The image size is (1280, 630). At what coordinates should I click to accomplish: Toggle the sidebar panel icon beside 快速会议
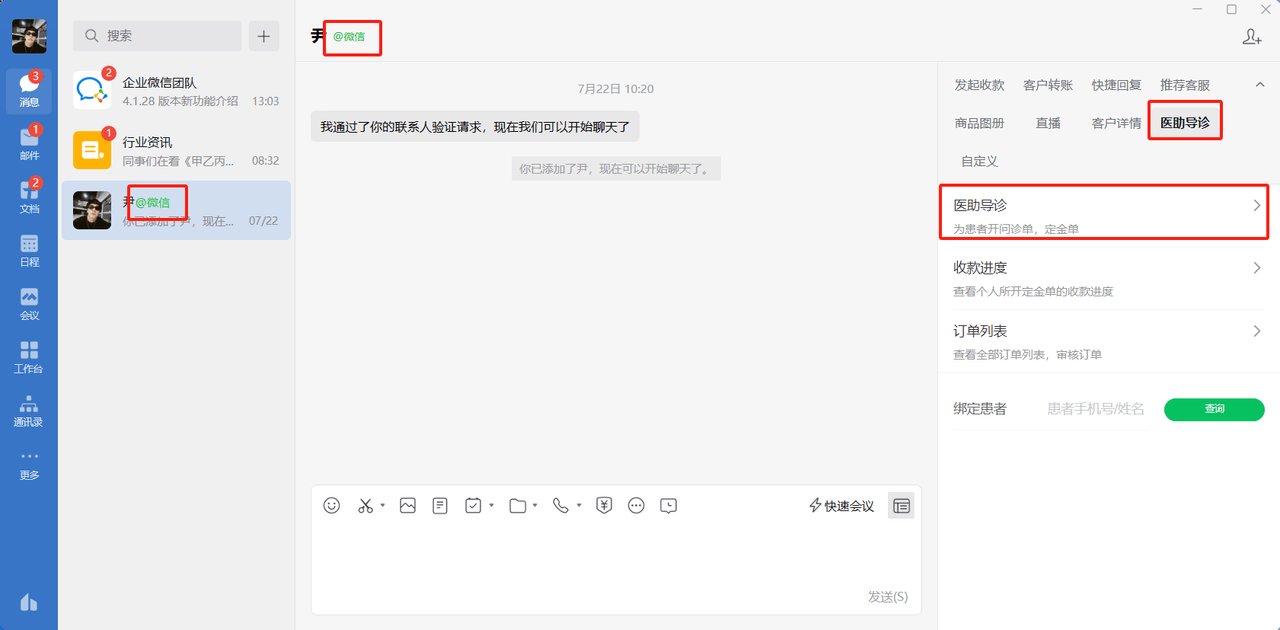coord(901,506)
